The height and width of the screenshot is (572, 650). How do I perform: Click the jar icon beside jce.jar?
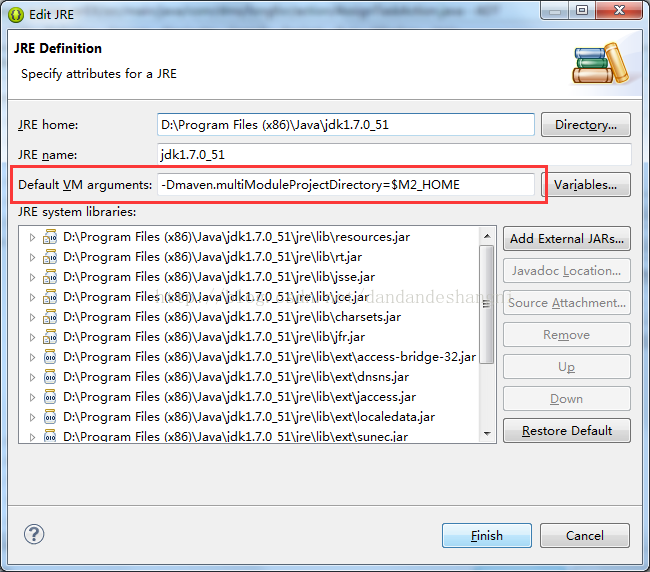pyautogui.click(x=50, y=297)
